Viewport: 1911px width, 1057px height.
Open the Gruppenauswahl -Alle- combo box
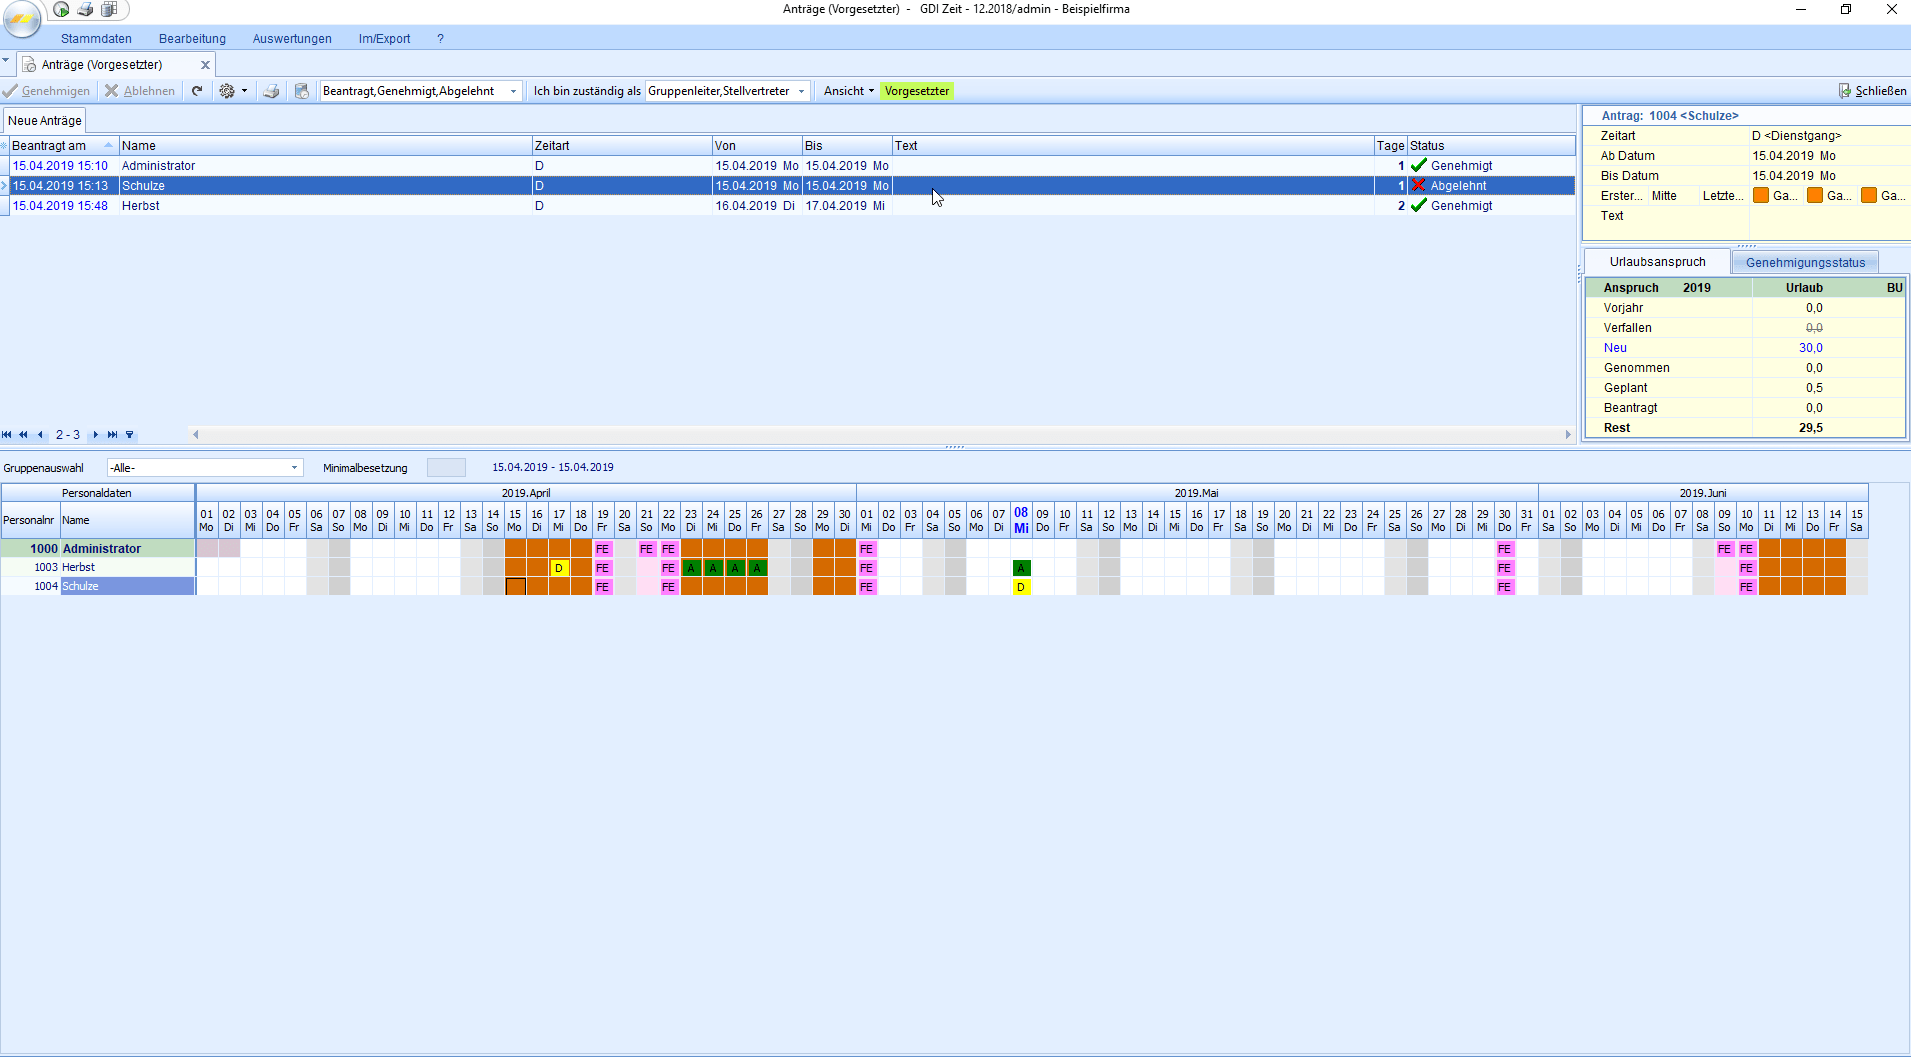click(x=294, y=468)
